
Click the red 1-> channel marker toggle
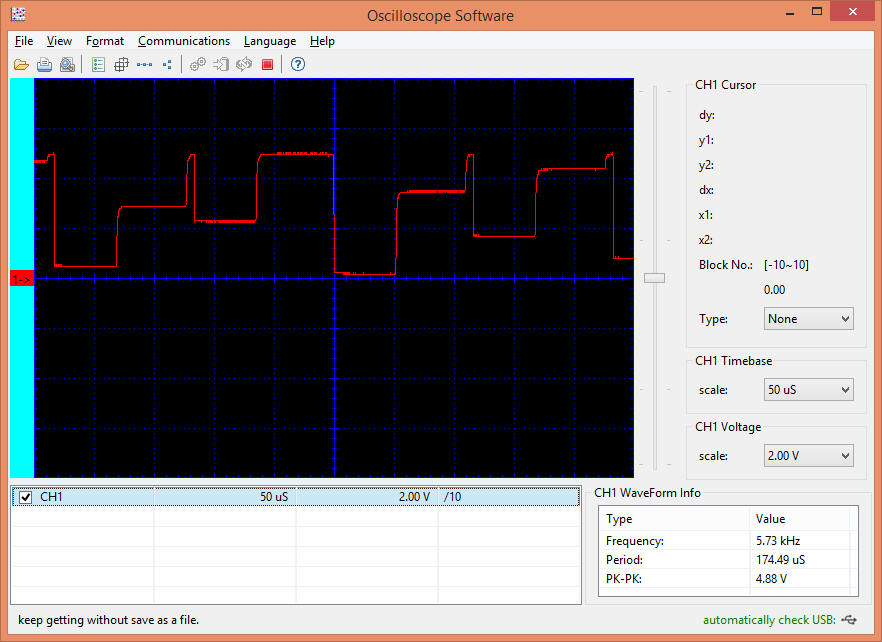[20, 278]
